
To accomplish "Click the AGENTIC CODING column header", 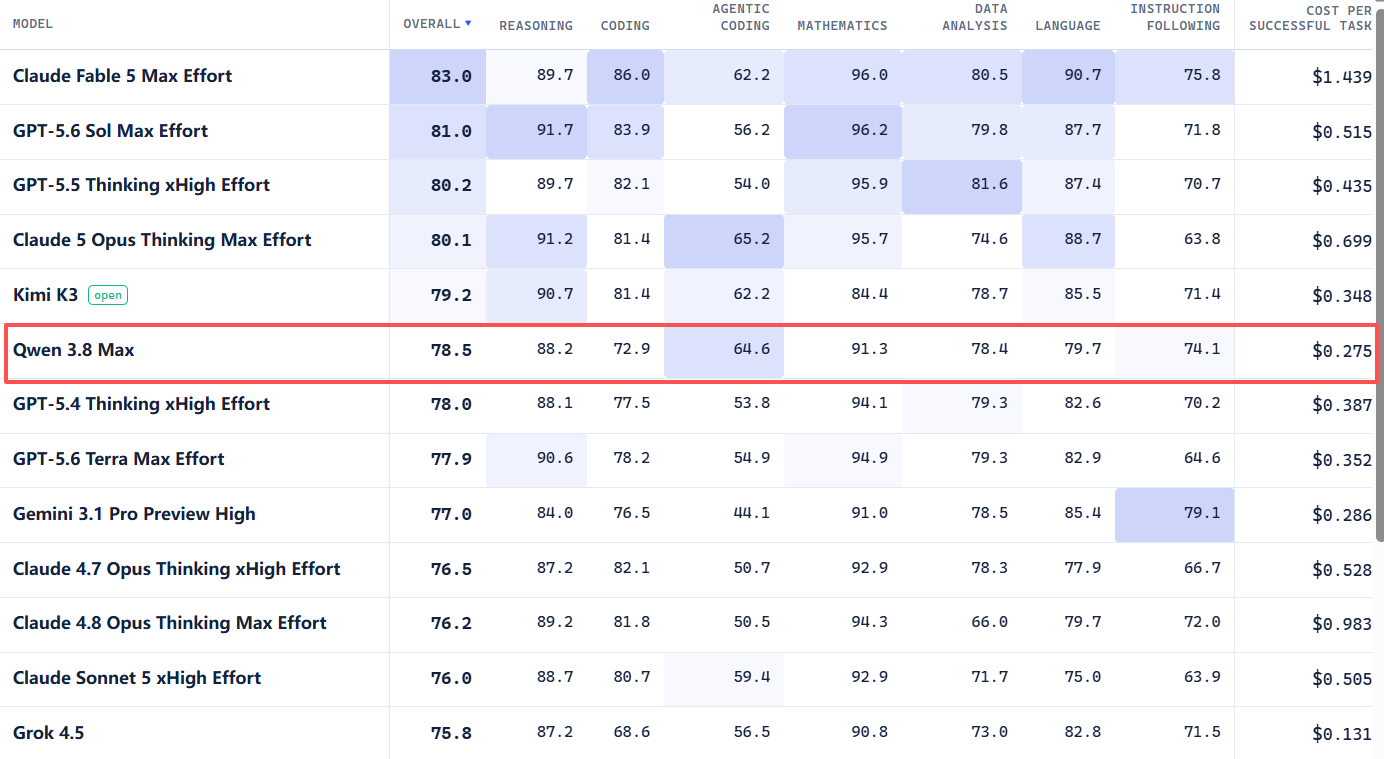I will [741, 17].
